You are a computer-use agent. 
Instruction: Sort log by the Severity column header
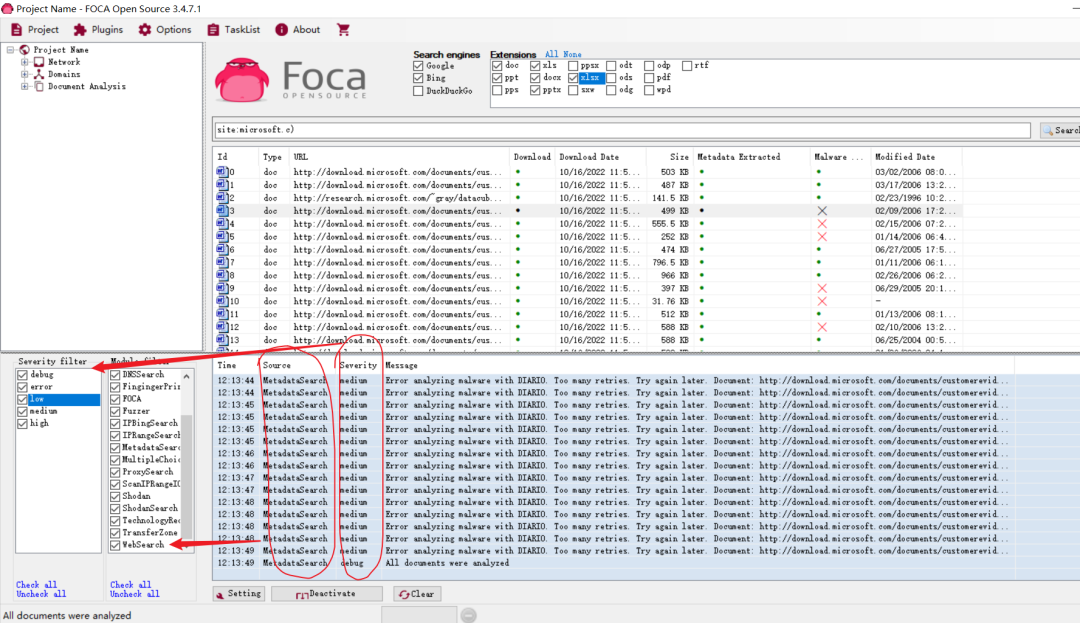(x=358, y=366)
